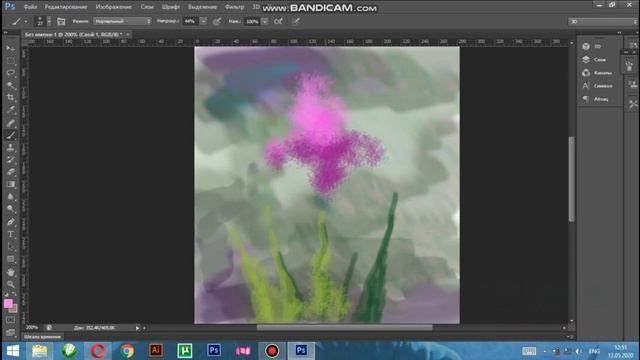Open the Слои layers panel
640x360 pixels.
click(x=594, y=60)
